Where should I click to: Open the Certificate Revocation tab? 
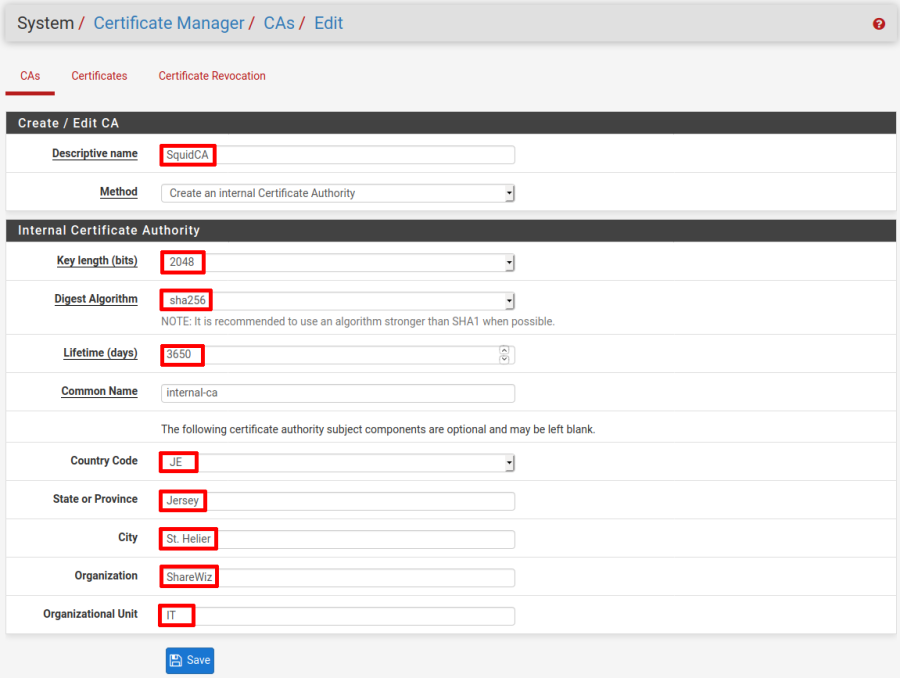(212, 76)
